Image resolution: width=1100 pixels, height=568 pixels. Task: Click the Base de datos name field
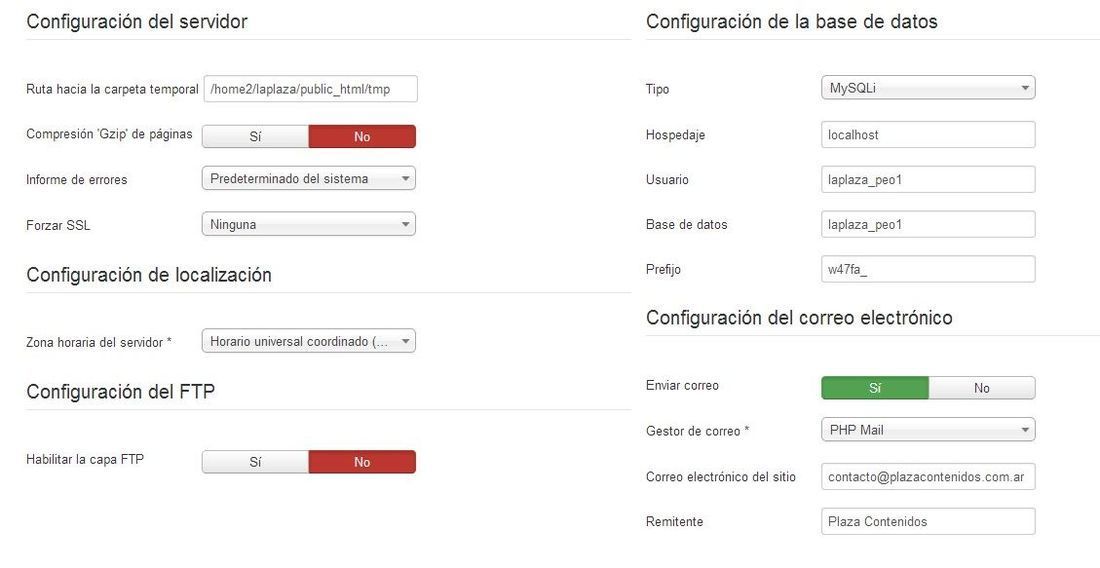928,224
